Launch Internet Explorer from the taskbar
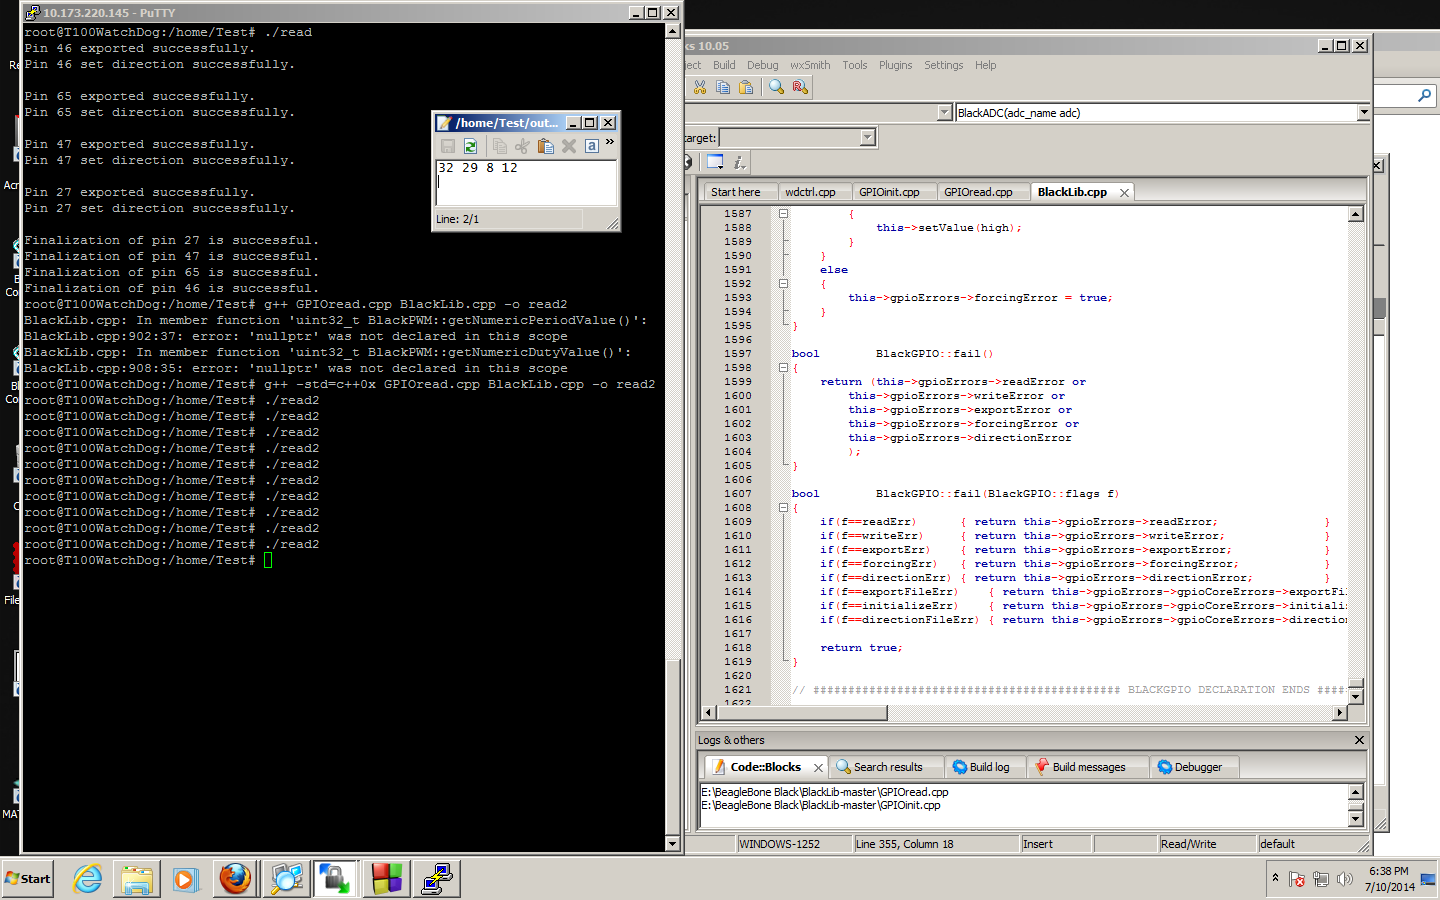 pyautogui.click(x=88, y=879)
